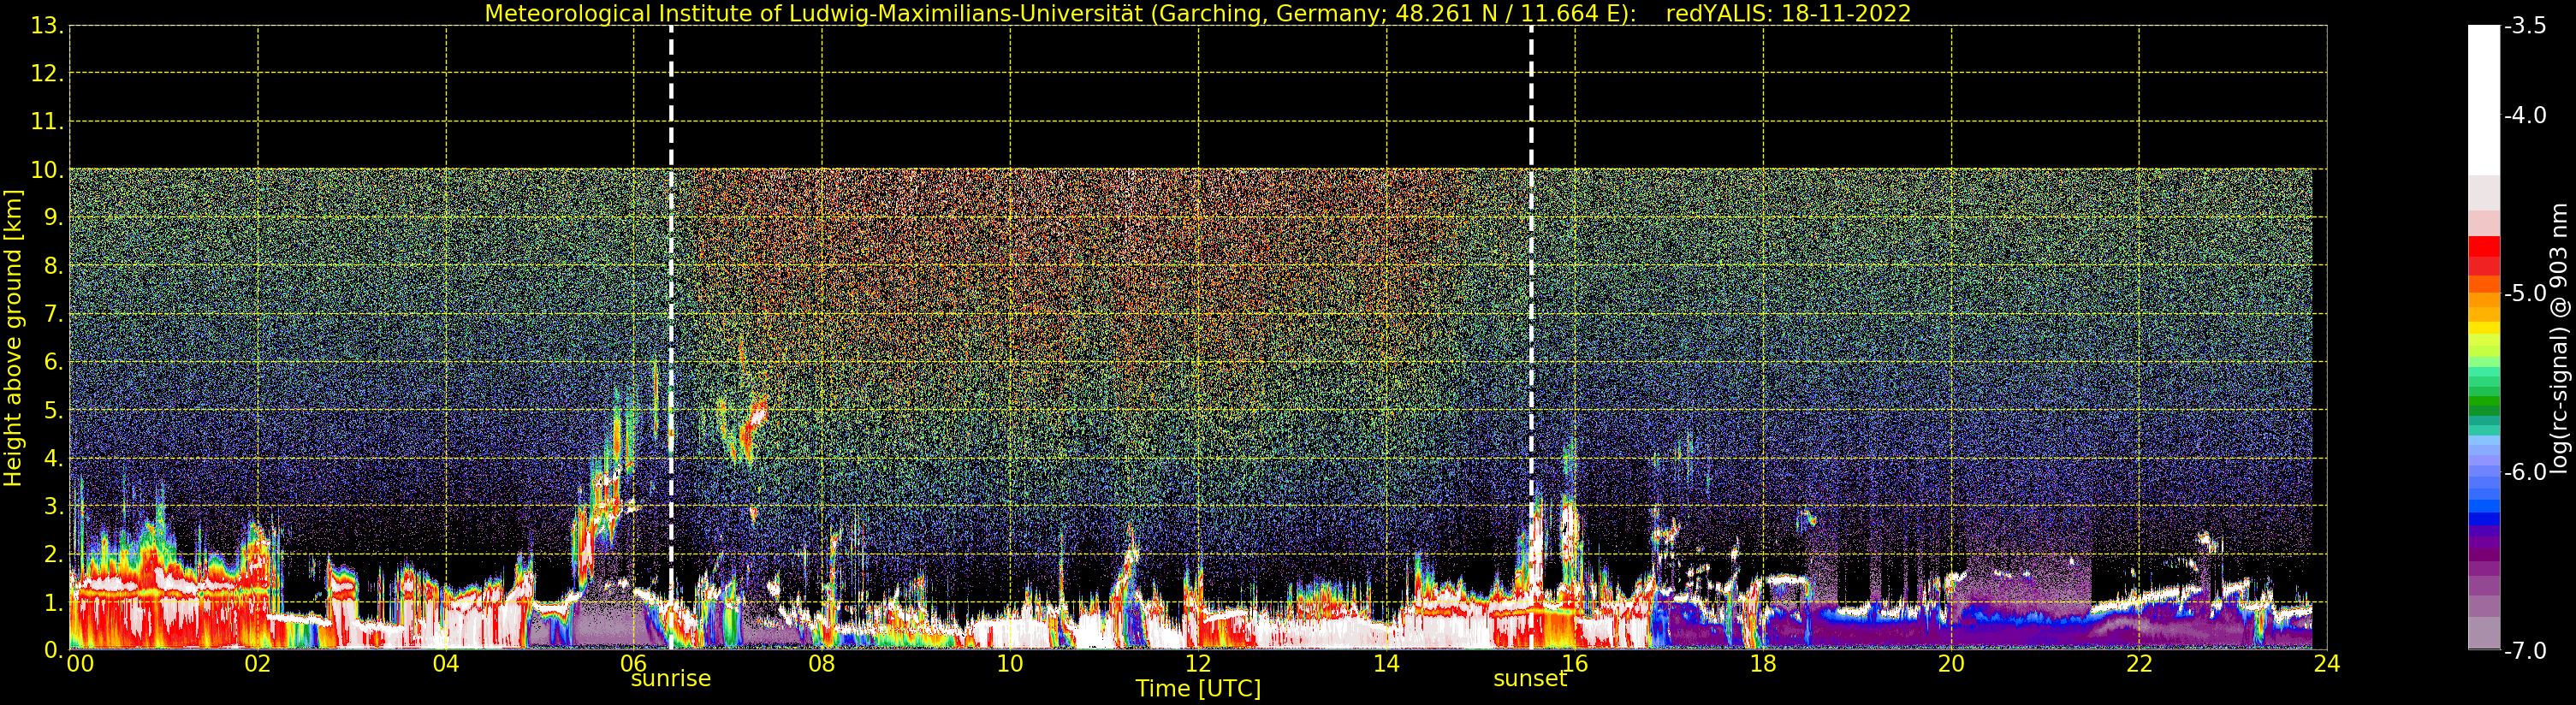
Task: Click the 'log(rc-signal) @903 nm' colorbar label
Action: (2559, 338)
